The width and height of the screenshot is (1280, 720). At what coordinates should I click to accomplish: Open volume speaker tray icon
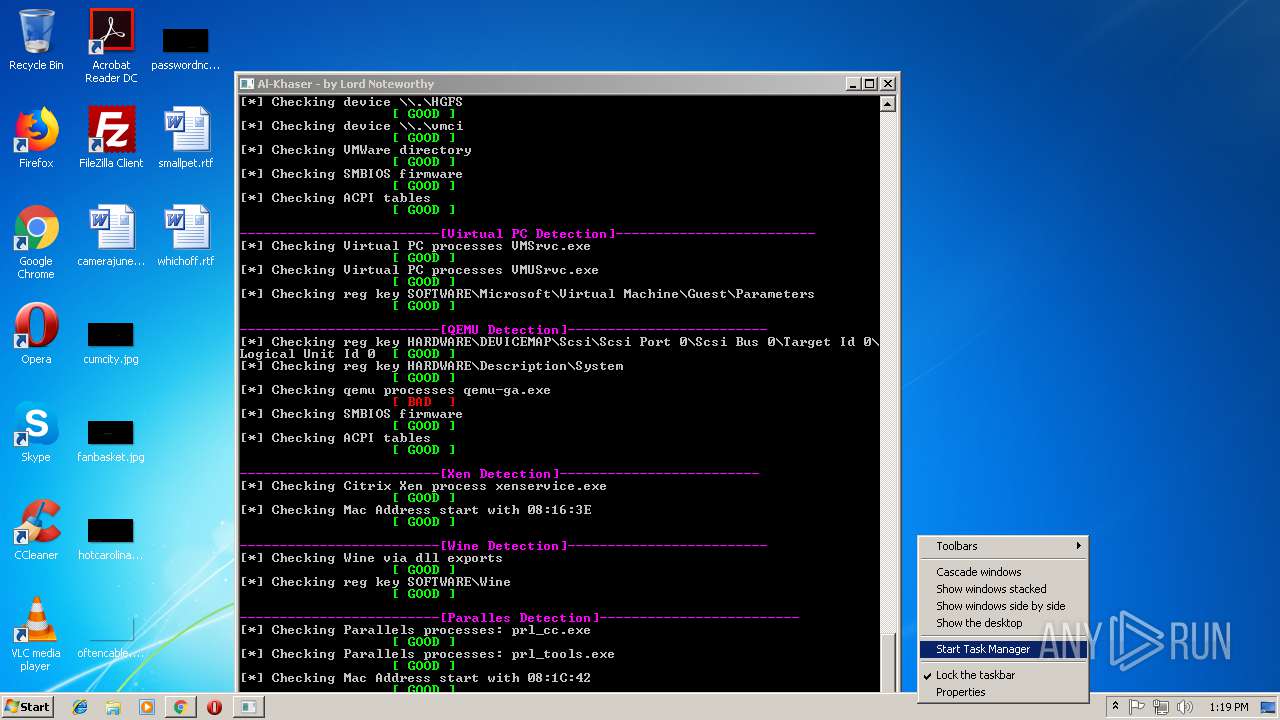(1185, 707)
